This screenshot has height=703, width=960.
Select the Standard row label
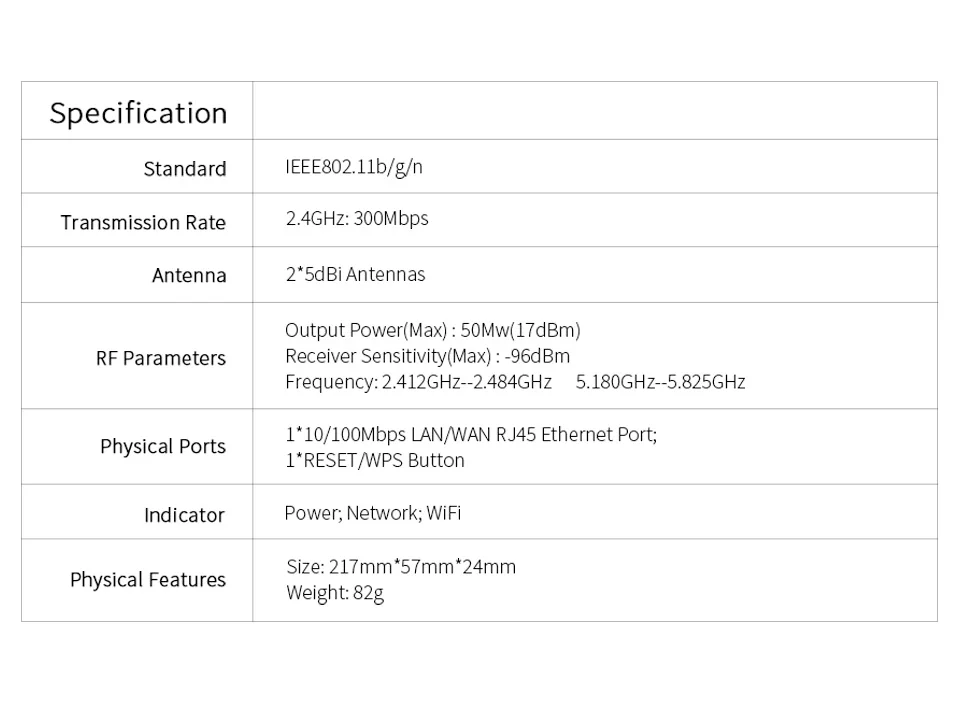tap(185, 168)
